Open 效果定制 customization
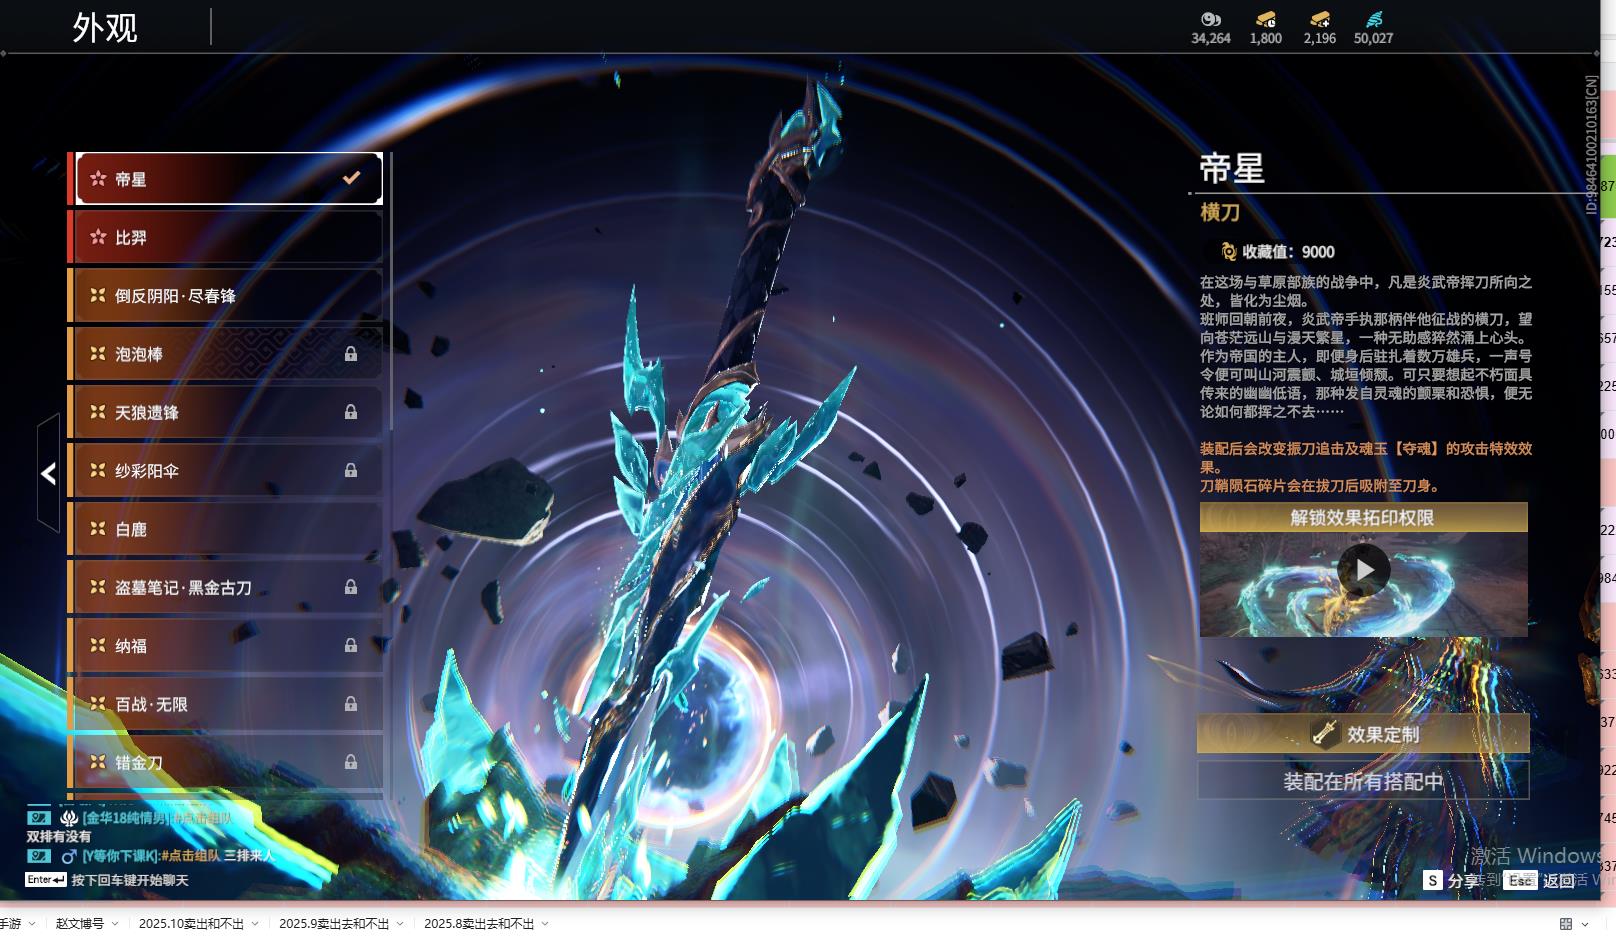Image resolution: width=1616 pixels, height=939 pixels. pos(1363,733)
